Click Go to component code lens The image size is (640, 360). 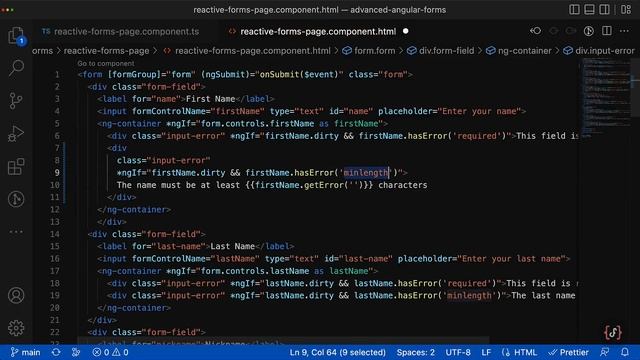106,63
